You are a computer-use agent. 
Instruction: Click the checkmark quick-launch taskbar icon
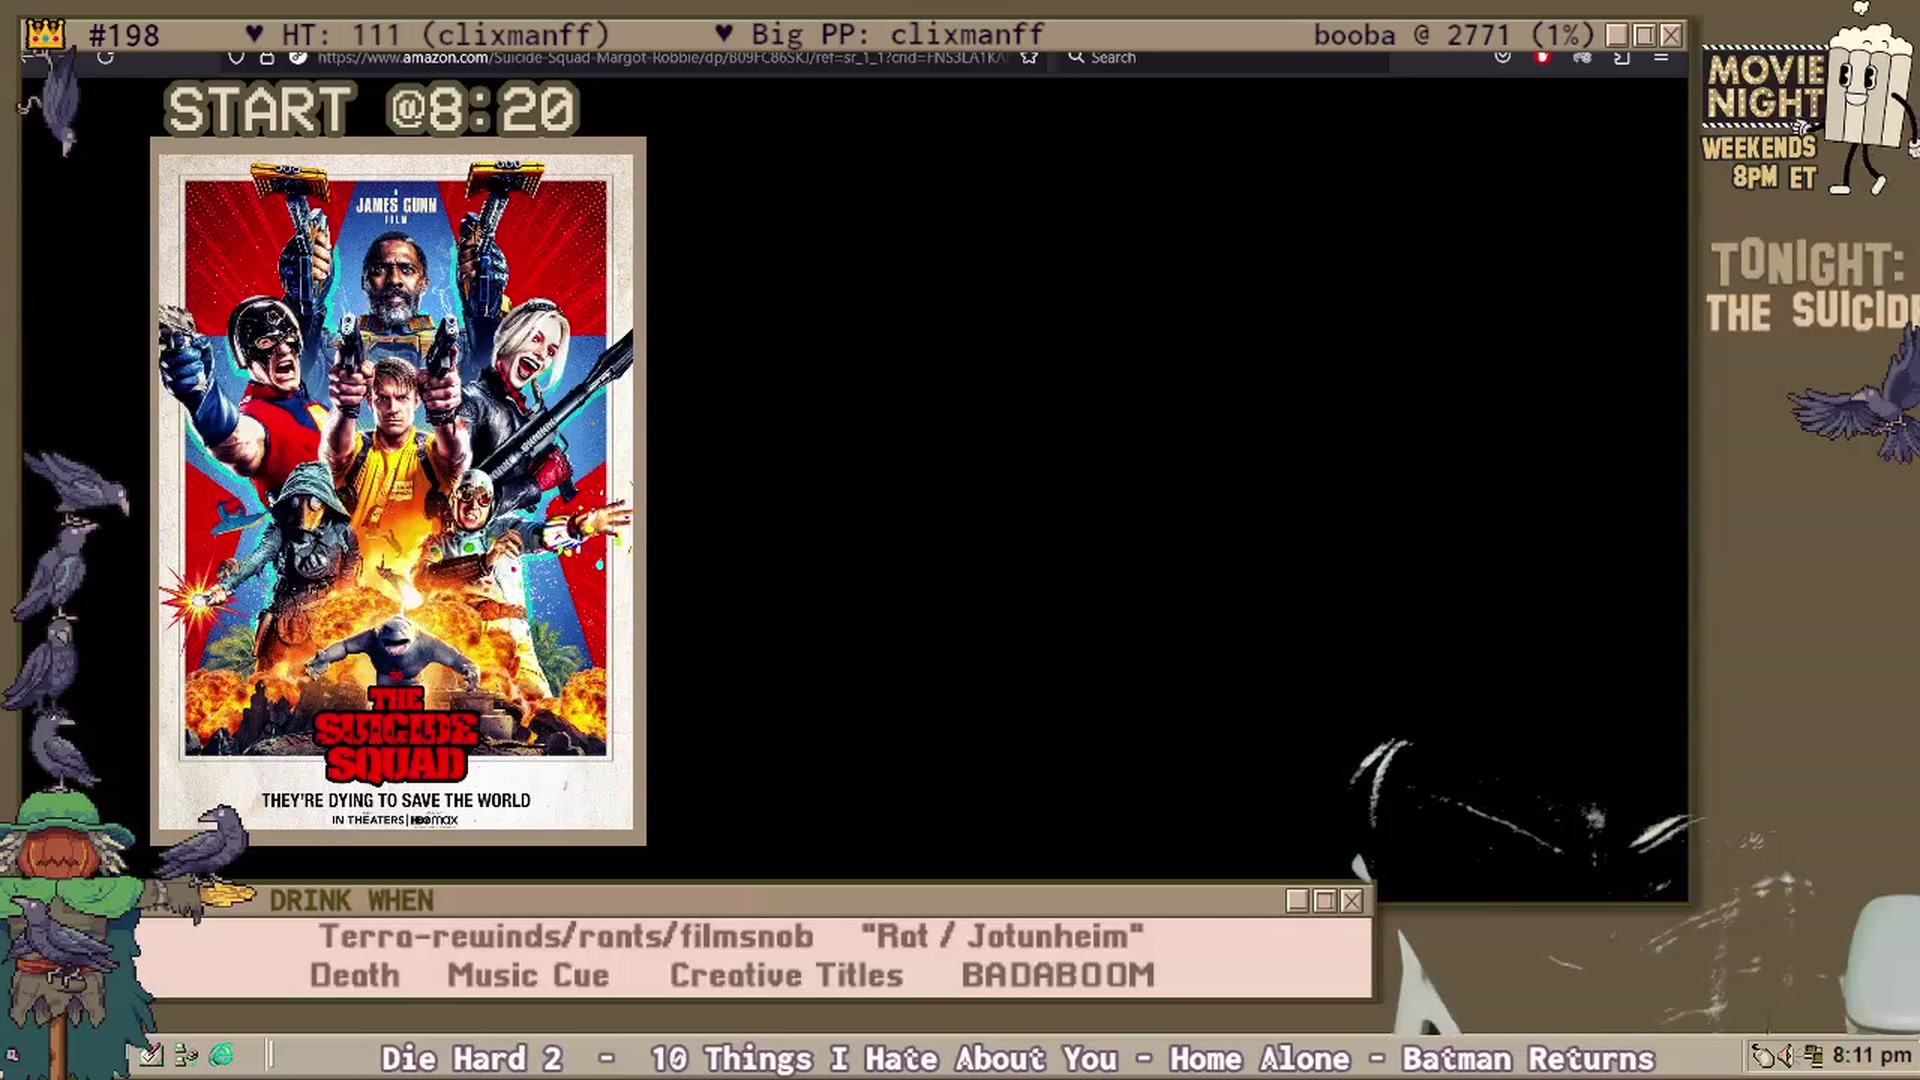(x=151, y=1055)
